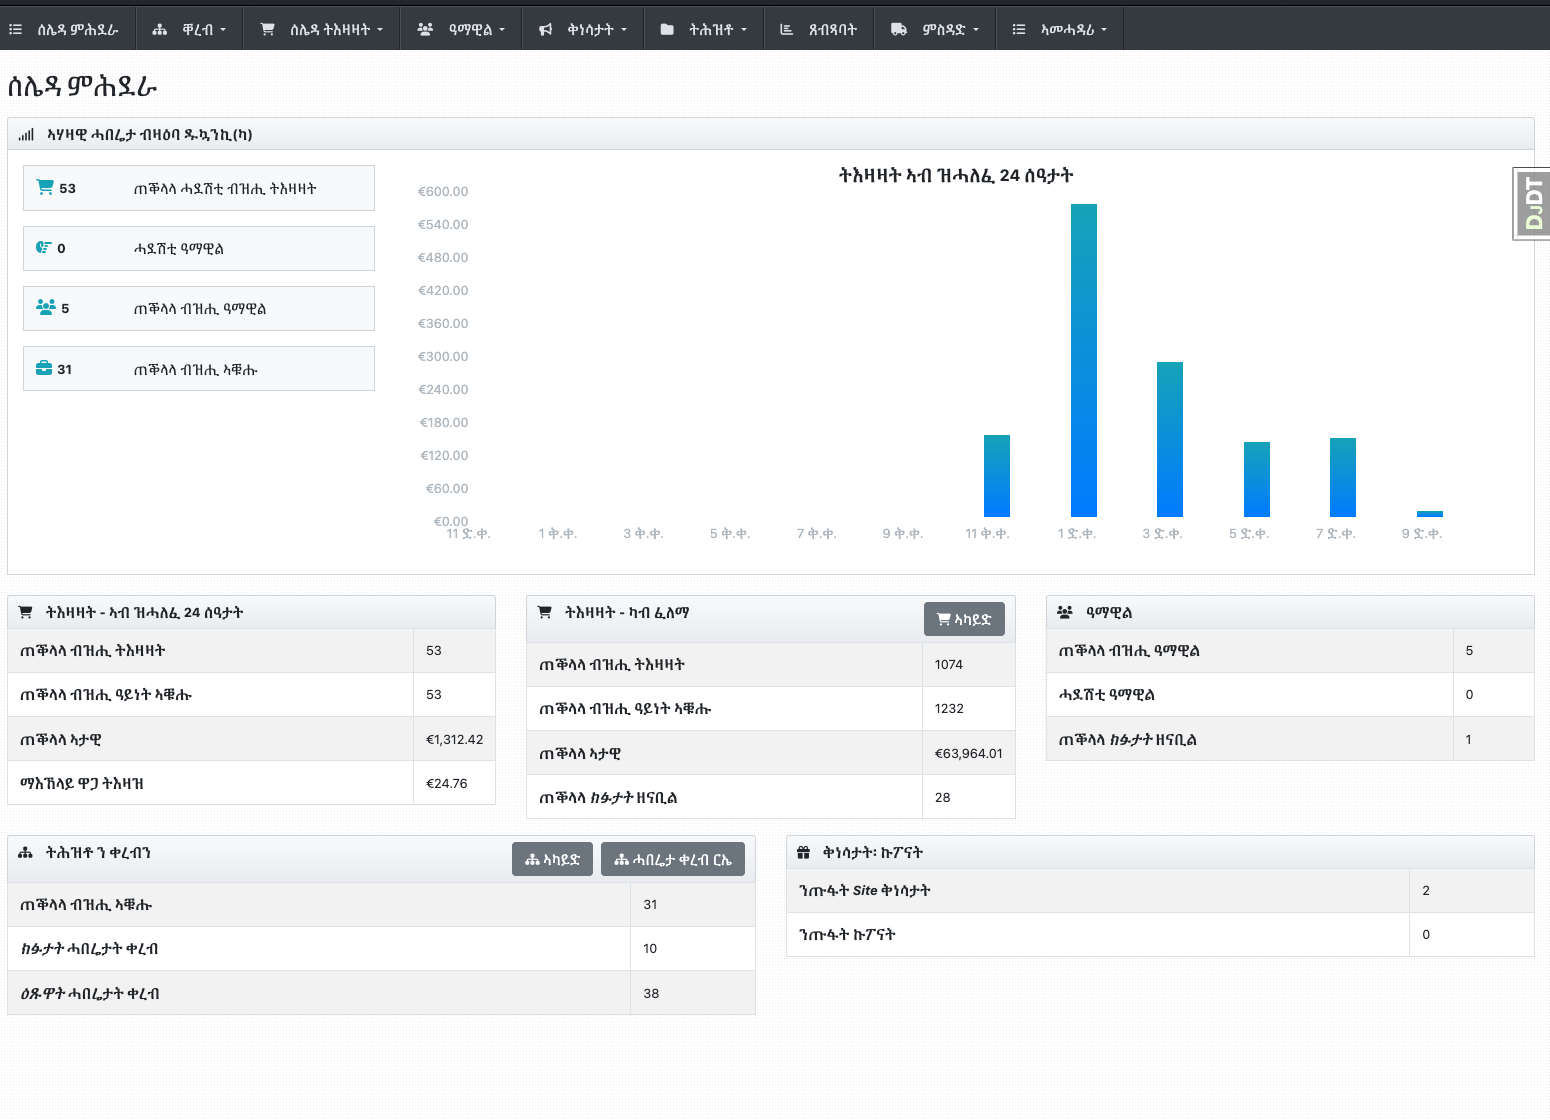Click the abandoned-cart icon on the 0 ሓጺሽቲ ዓማዊል card

click(x=44, y=247)
